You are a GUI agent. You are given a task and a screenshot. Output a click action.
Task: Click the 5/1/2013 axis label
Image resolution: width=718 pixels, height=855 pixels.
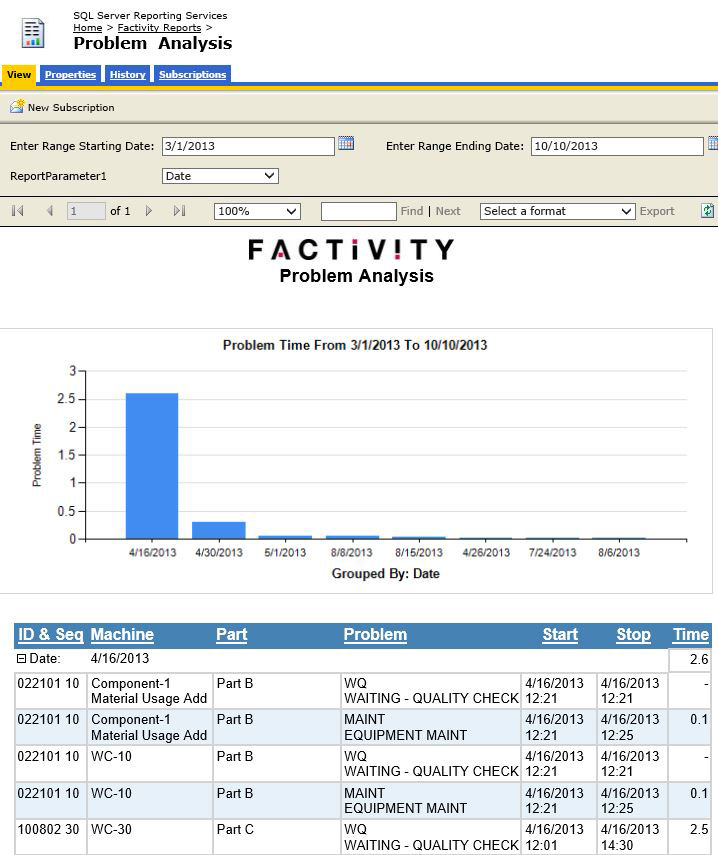[285, 553]
